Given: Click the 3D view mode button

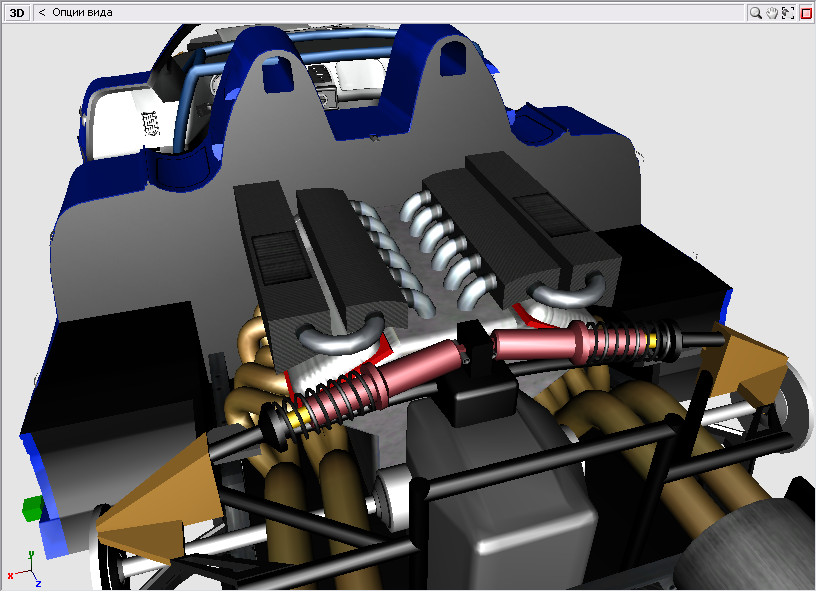Looking at the screenshot, I should click(x=17, y=13).
